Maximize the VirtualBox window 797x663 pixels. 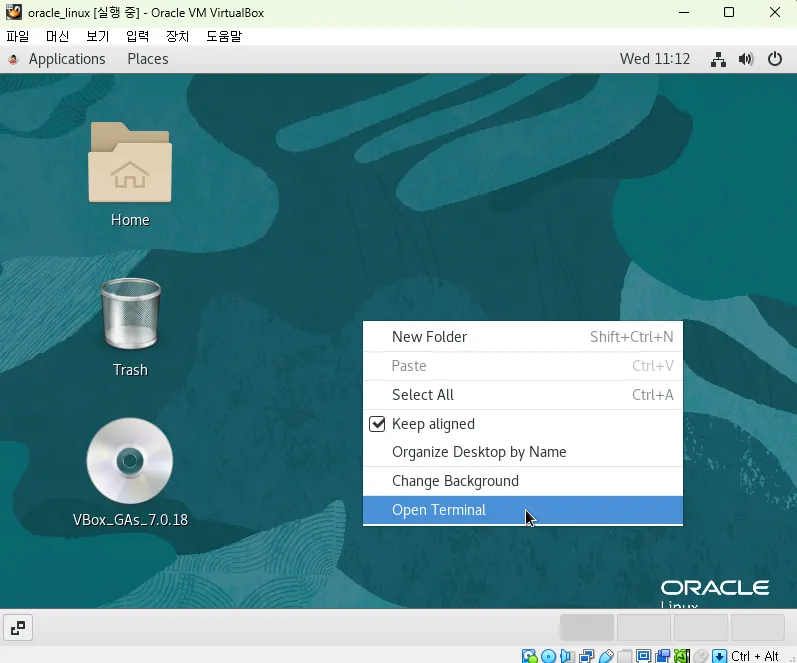(729, 12)
